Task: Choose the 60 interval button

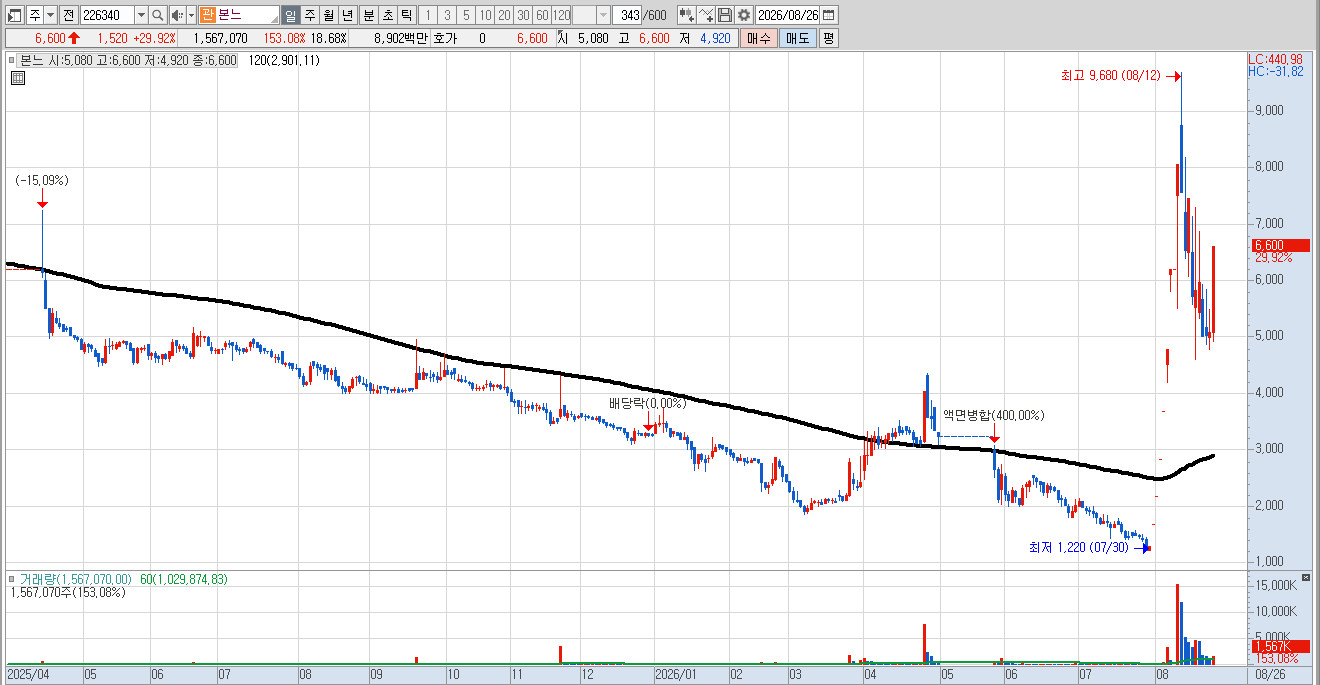Action: (x=542, y=15)
